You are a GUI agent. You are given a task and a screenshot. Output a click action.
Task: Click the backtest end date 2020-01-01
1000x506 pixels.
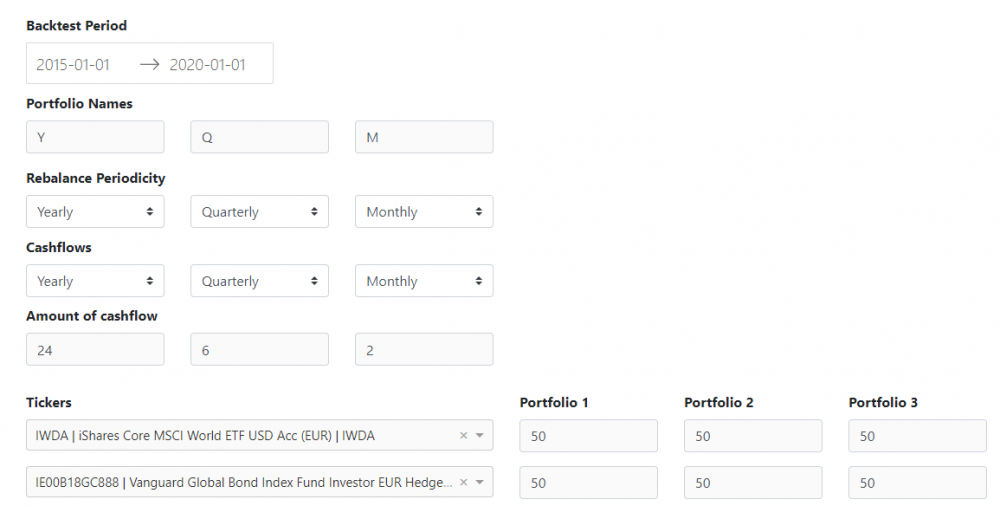[x=207, y=64]
